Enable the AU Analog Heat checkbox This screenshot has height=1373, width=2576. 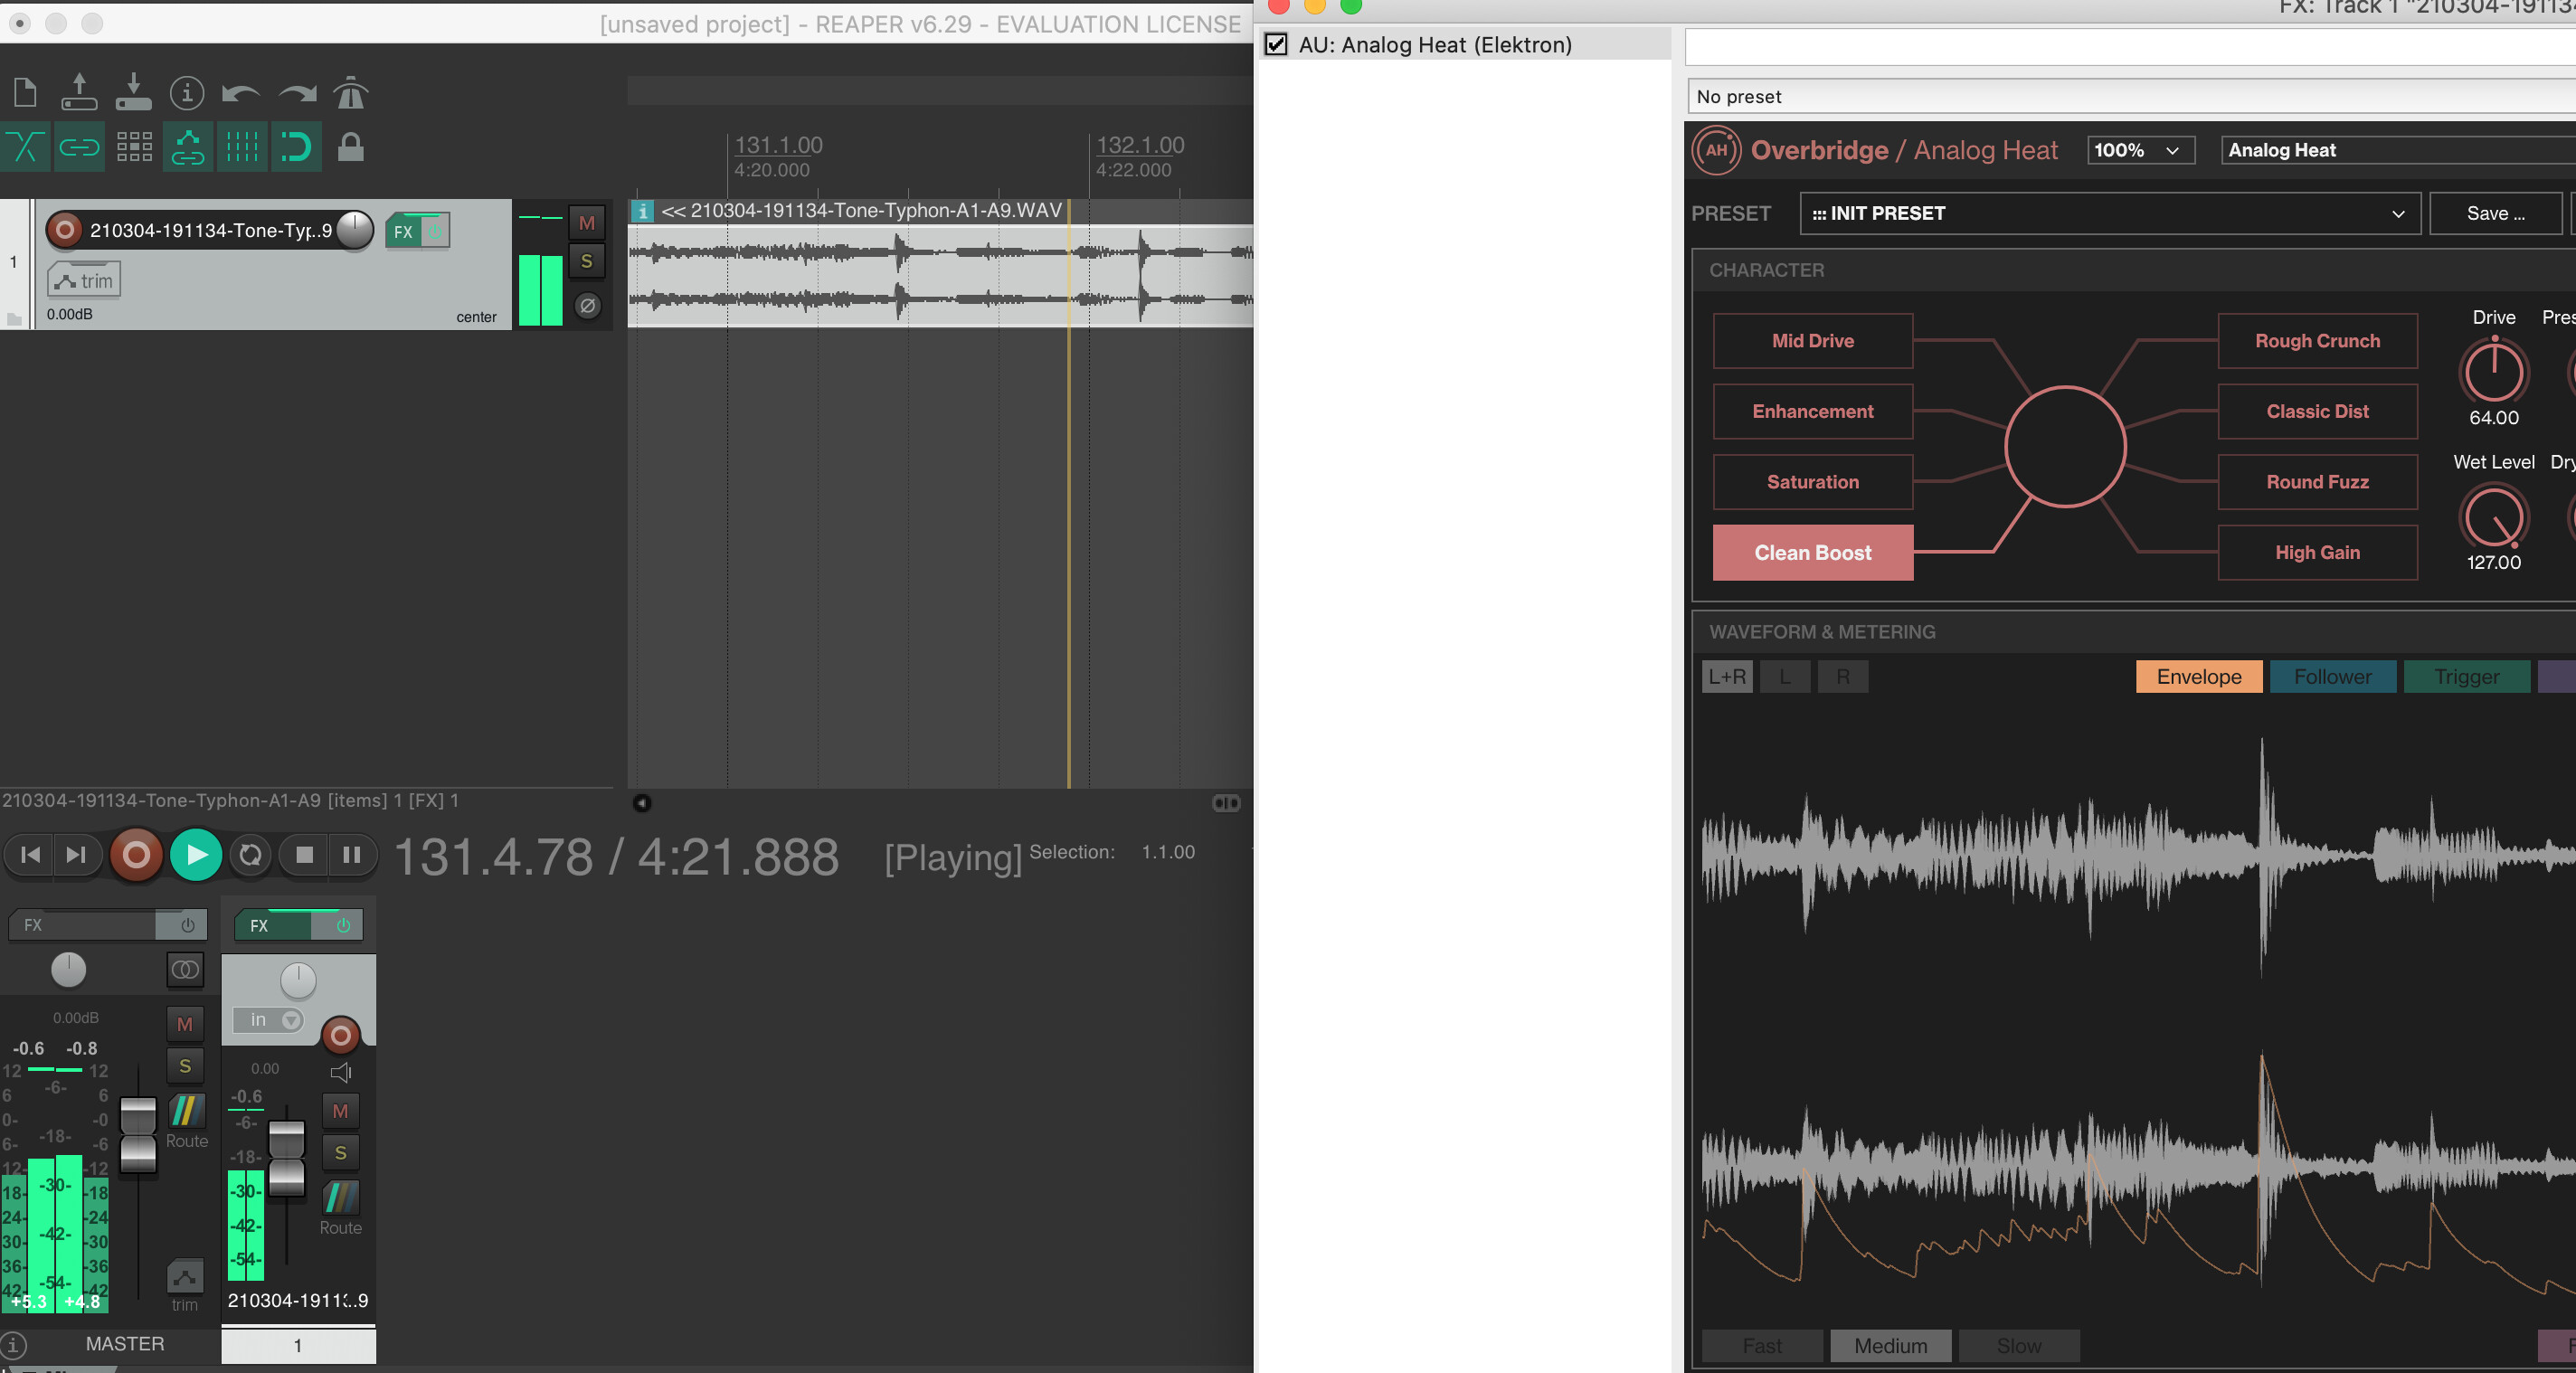point(1276,45)
